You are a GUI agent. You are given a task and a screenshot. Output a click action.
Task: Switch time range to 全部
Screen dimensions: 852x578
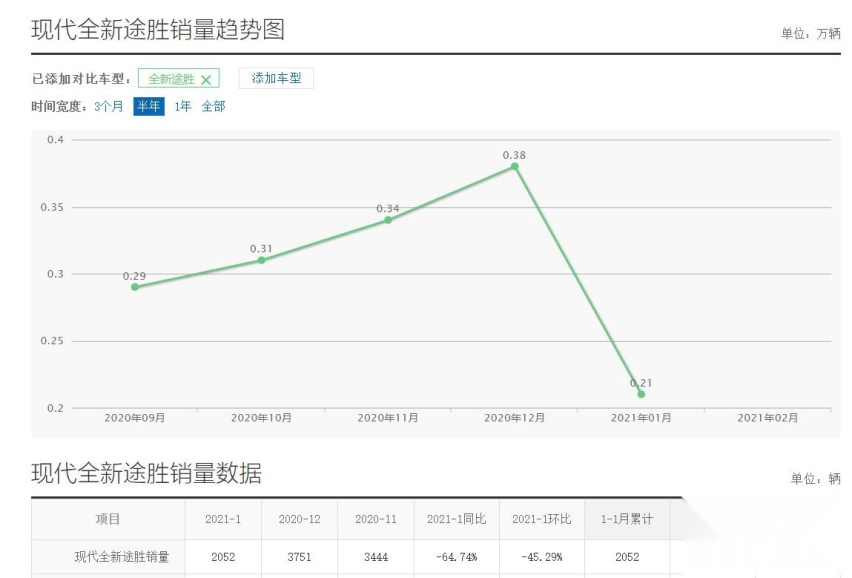tap(213, 106)
